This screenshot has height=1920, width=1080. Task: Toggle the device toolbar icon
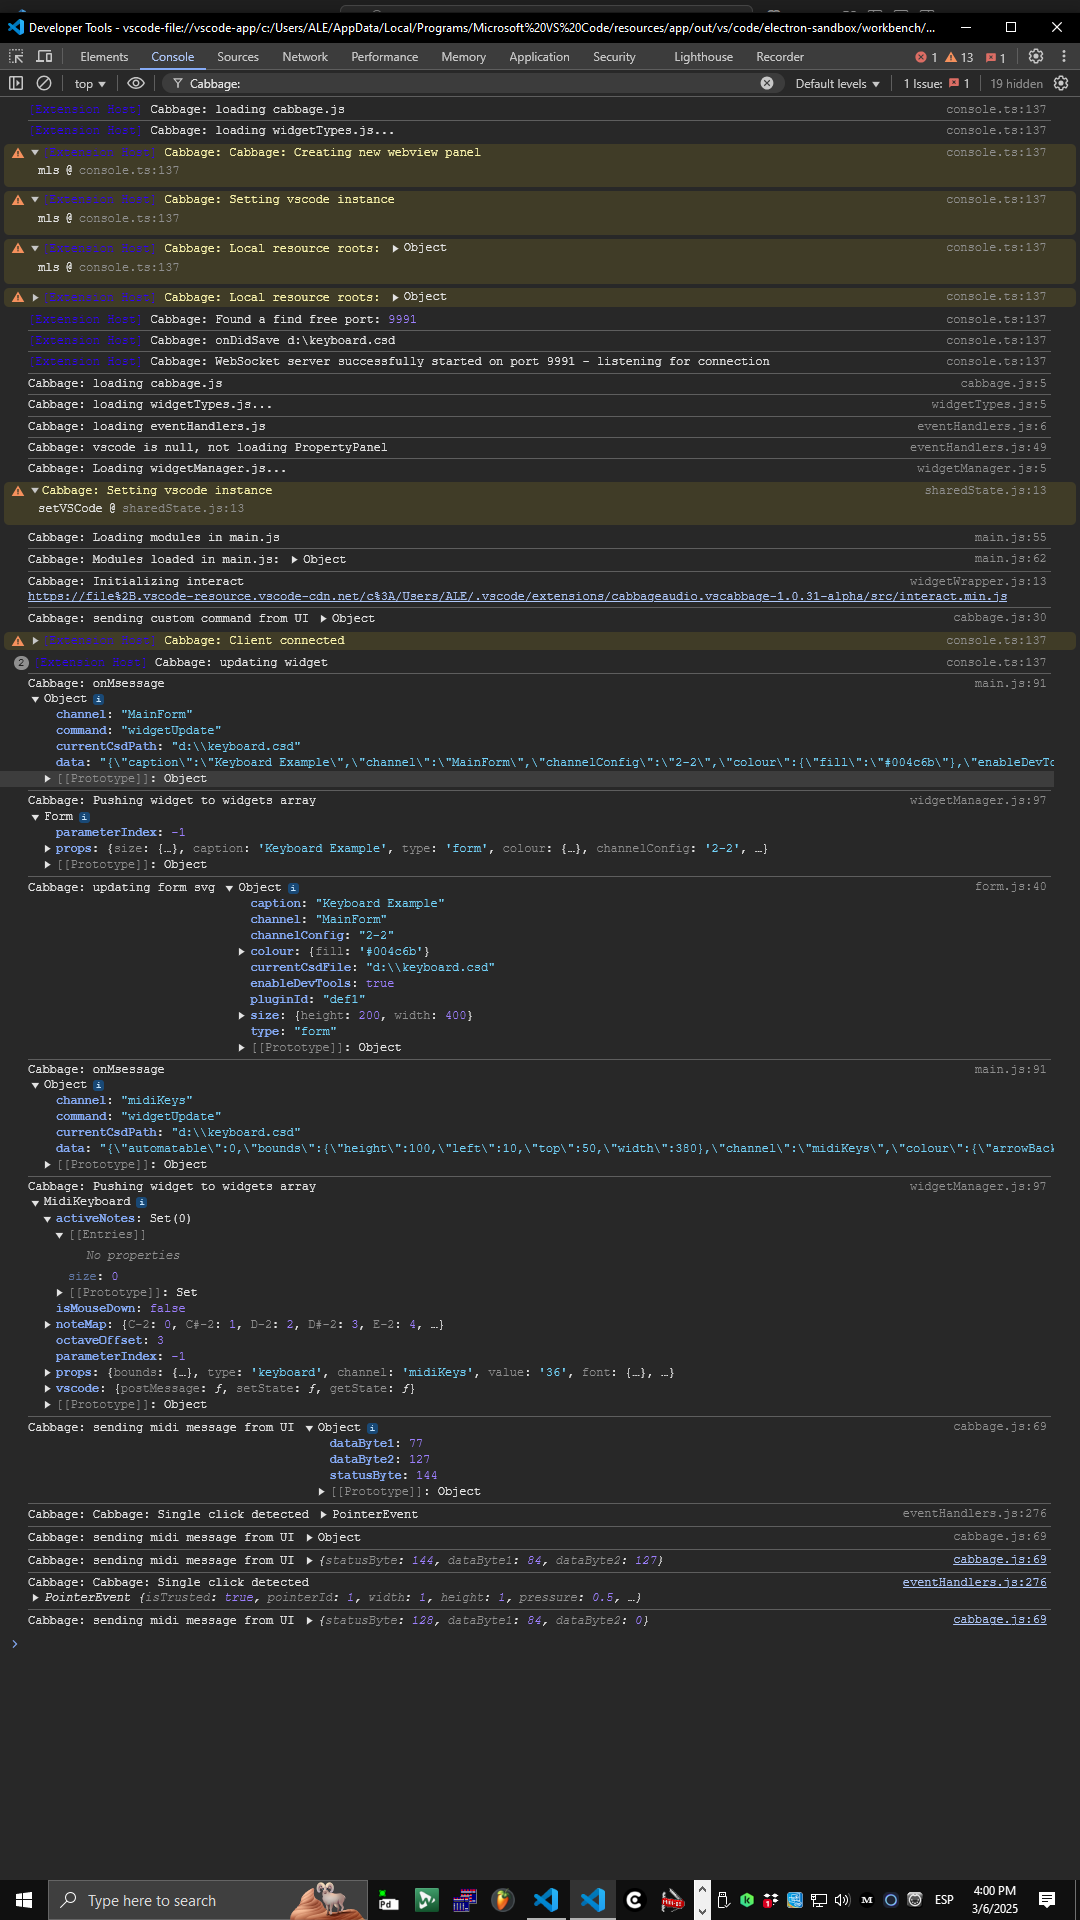(x=44, y=57)
